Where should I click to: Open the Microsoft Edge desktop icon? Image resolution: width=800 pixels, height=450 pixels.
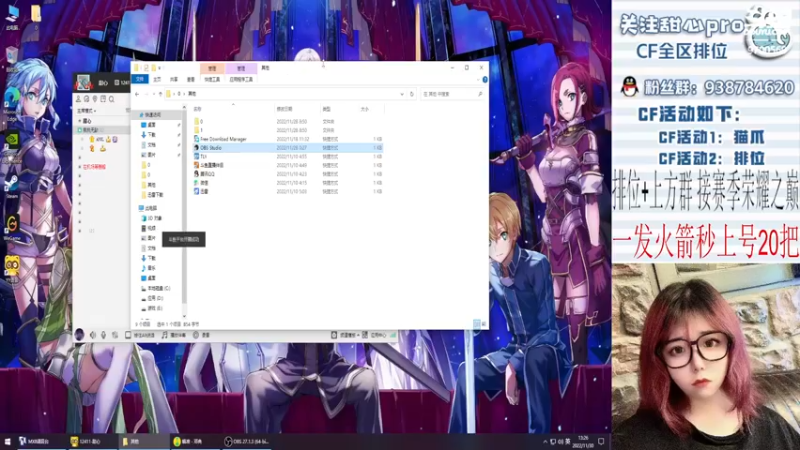pos(11,105)
